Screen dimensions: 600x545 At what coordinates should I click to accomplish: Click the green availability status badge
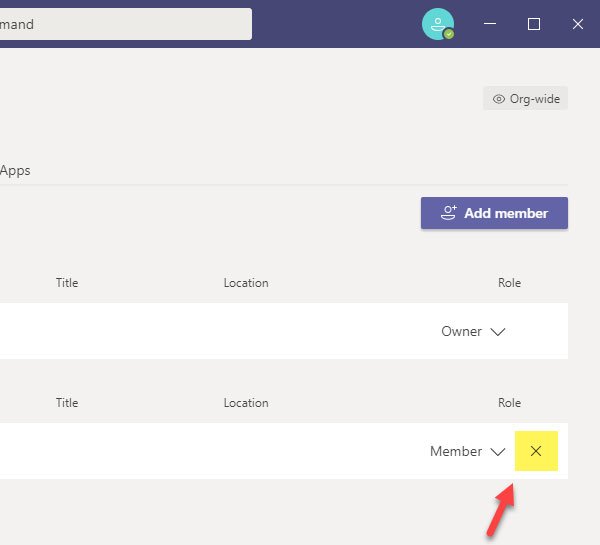pos(449,34)
